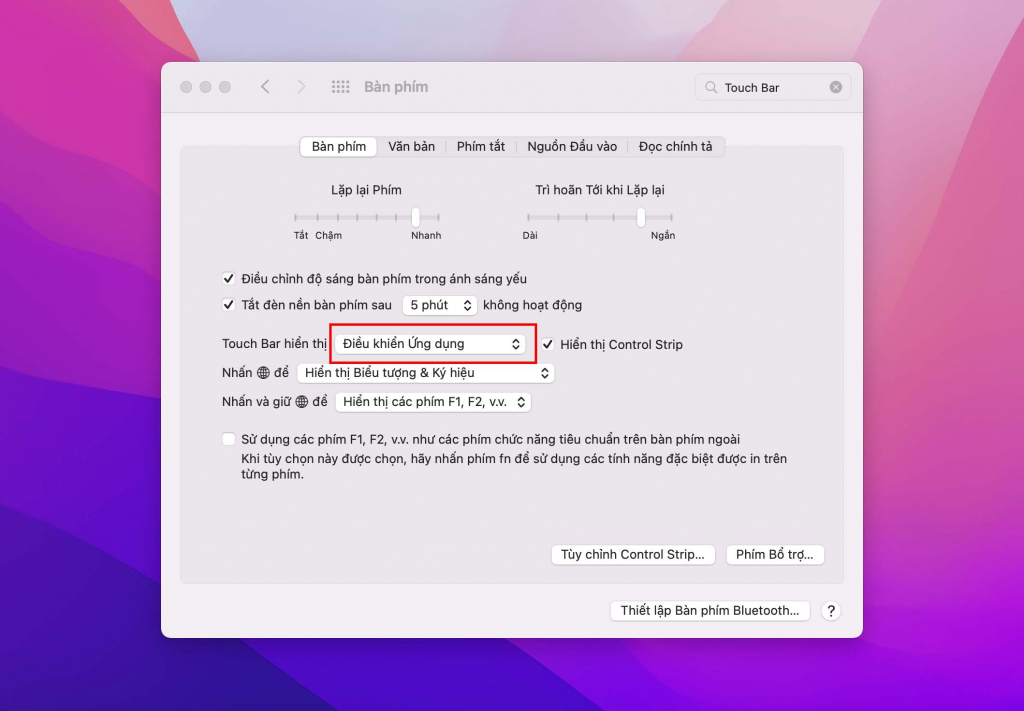Open the Hiển thị các phím F1, F2 dropdown
Viewport: 1024px width, 711px height.
433,402
